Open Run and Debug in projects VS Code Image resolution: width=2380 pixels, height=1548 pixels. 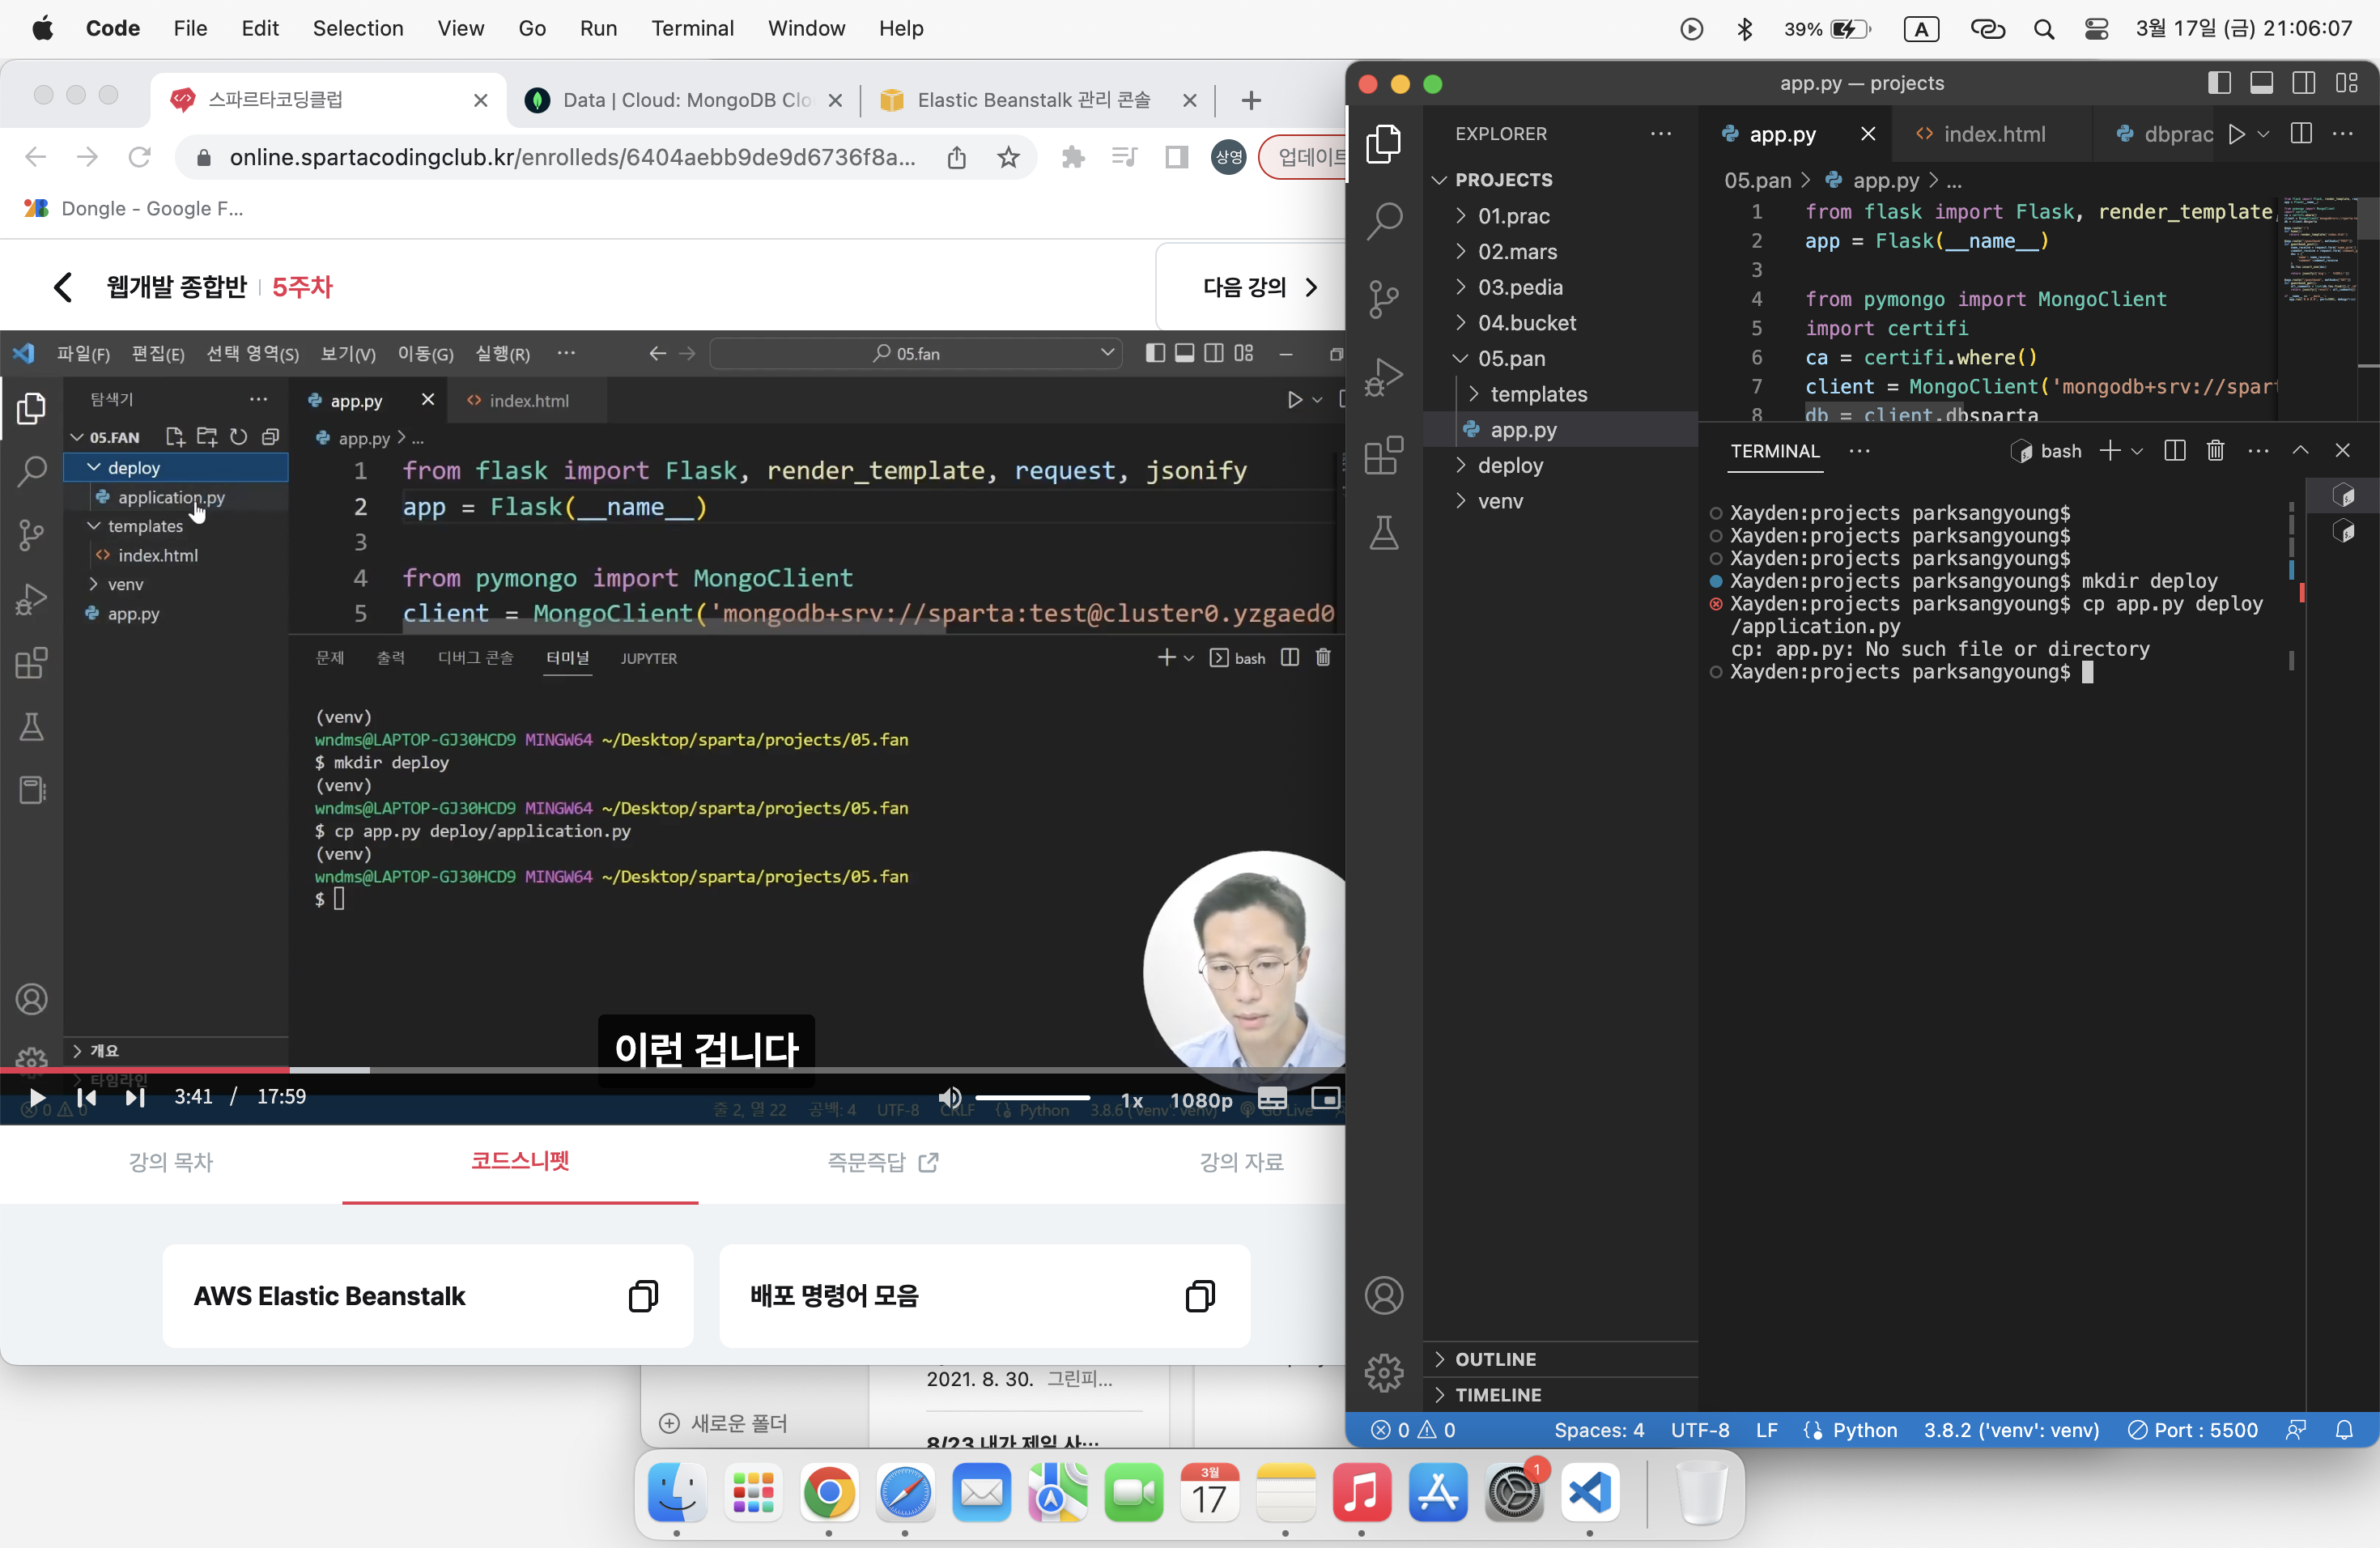(x=1384, y=377)
